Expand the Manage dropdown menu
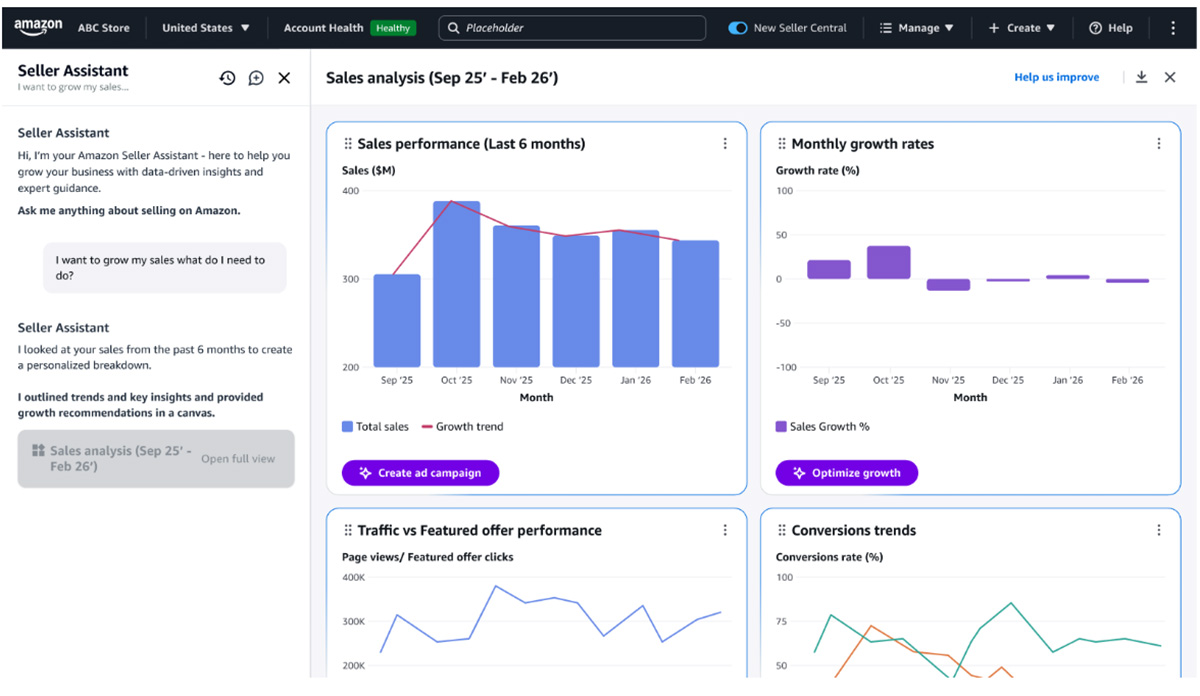This screenshot has width=1200, height=696. (x=917, y=28)
